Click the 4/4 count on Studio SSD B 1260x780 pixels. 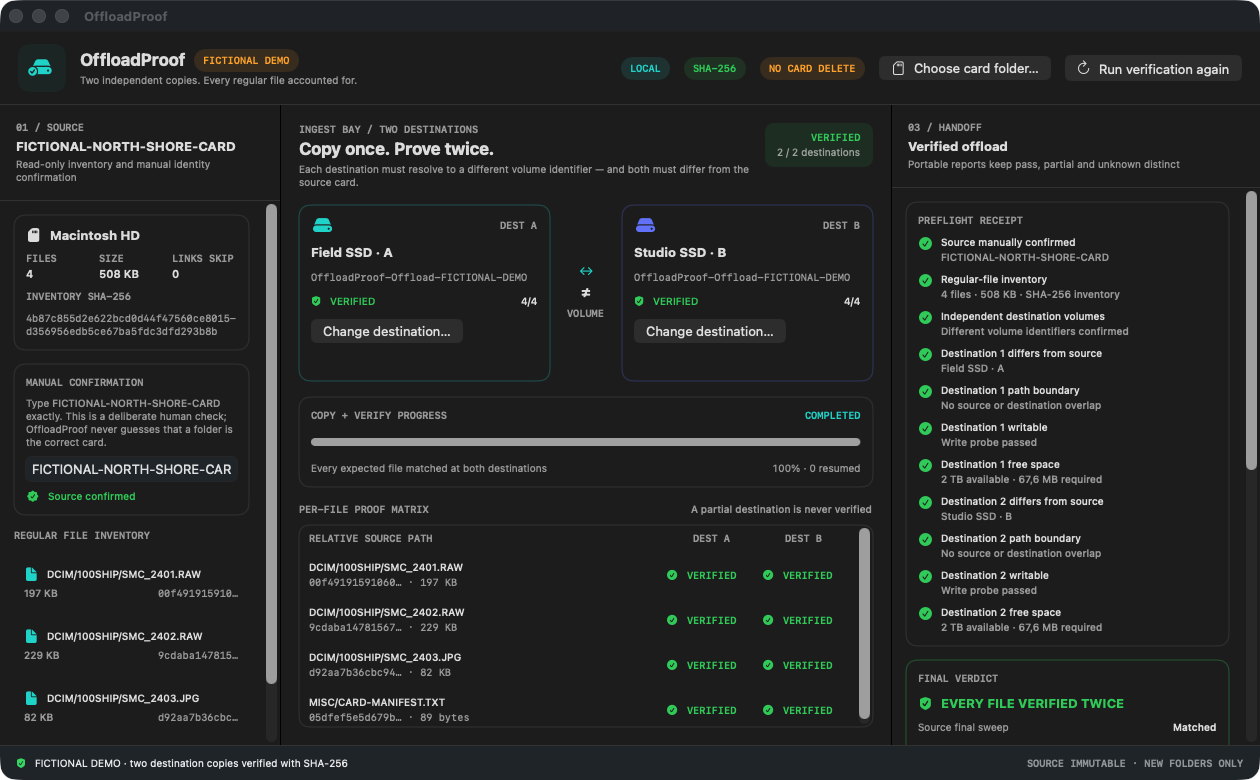pyautogui.click(x=852, y=301)
